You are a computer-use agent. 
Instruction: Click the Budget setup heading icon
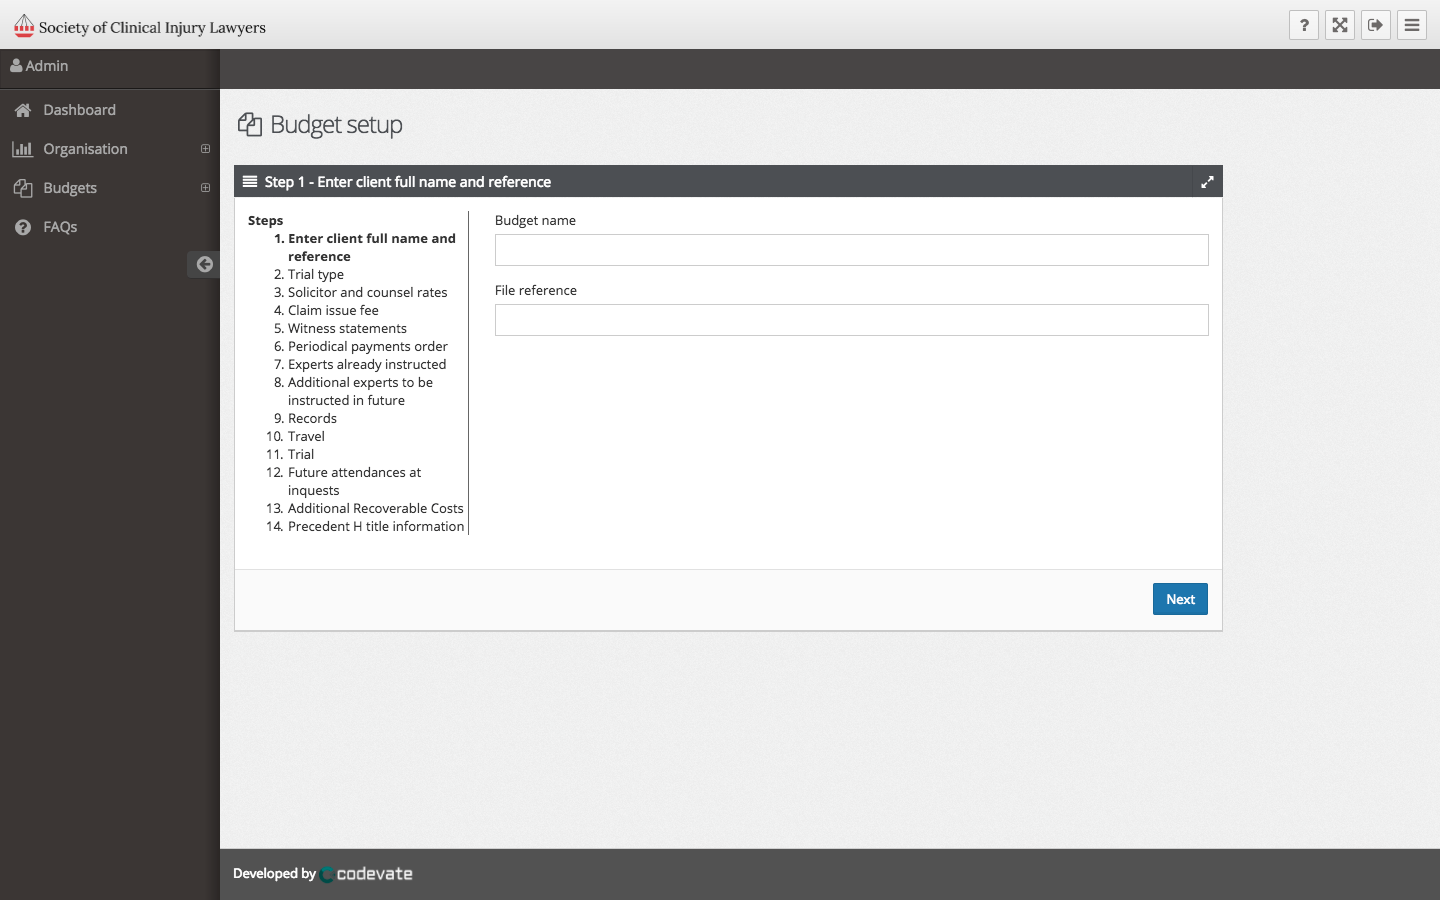(x=250, y=125)
